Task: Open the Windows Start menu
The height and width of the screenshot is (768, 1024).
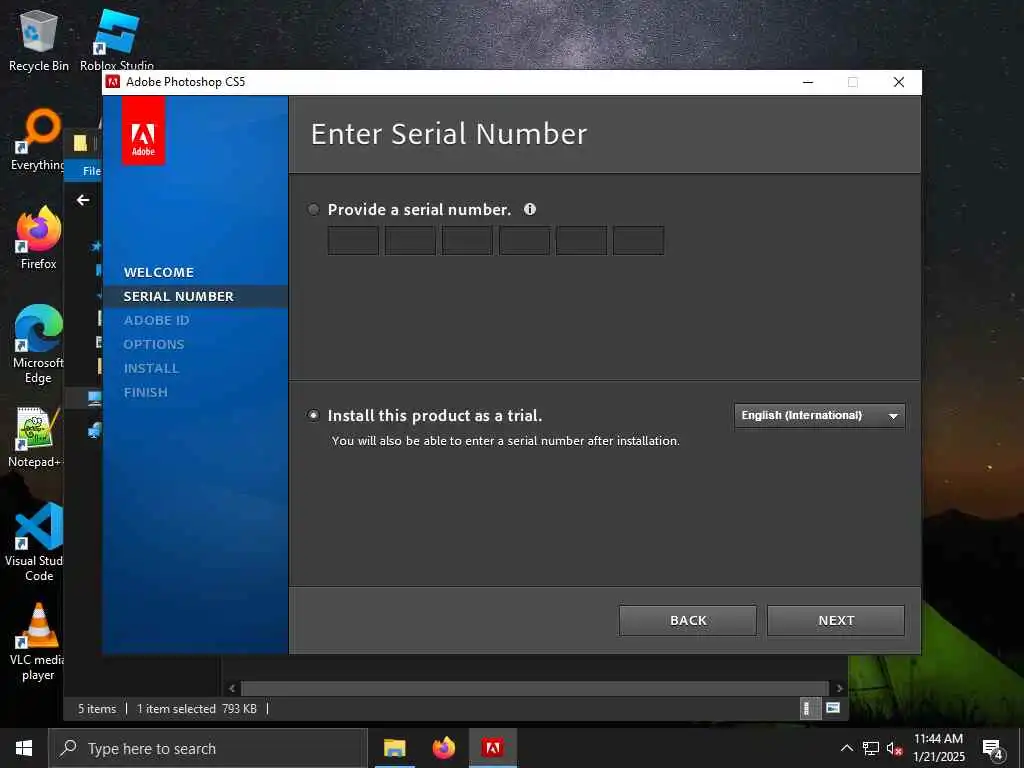Action: [x=24, y=748]
